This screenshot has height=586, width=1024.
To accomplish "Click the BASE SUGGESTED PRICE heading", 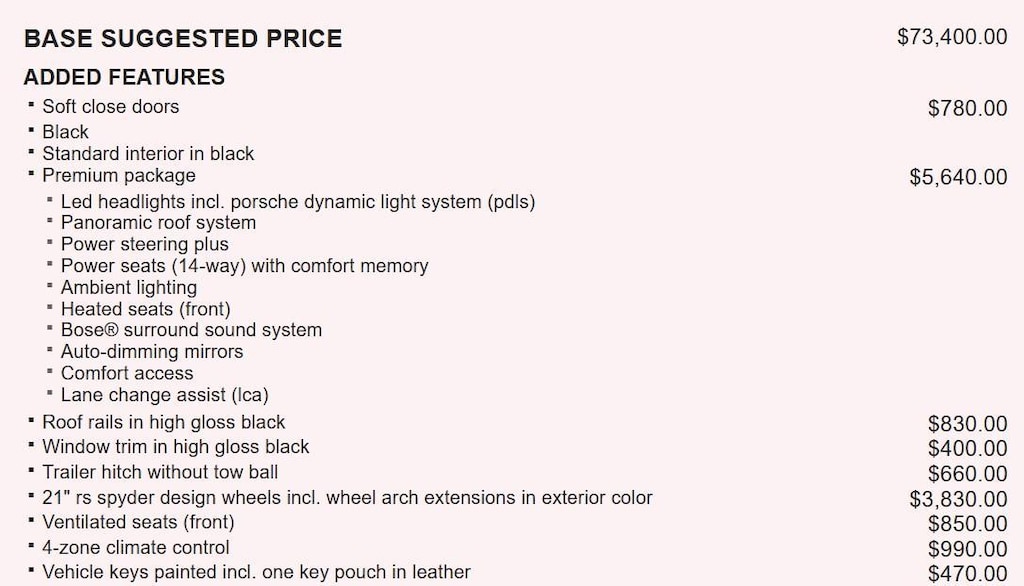I will pos(183,39).
